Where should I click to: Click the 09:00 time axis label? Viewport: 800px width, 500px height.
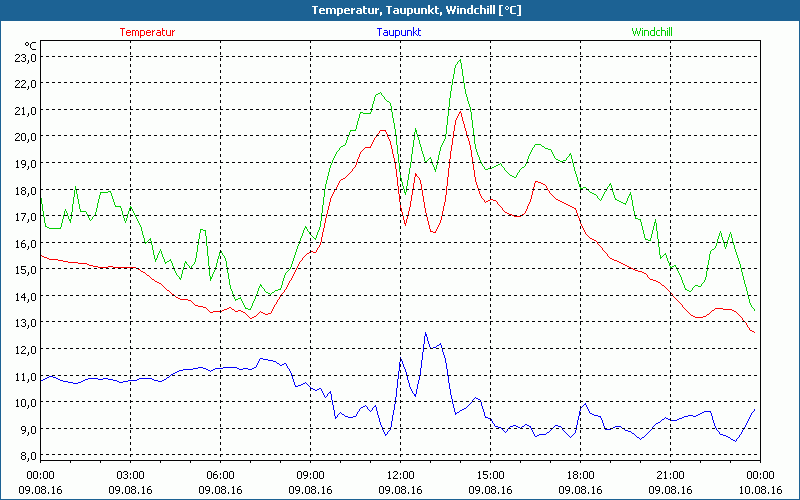pos(310,475)
